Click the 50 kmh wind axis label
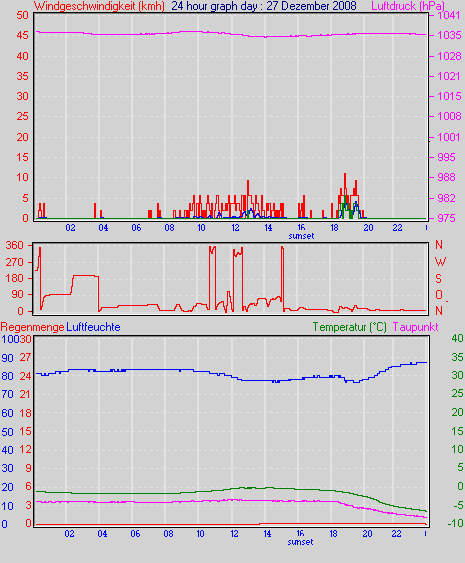This screenshot has width=465, height=563. (x=22, y=15)
